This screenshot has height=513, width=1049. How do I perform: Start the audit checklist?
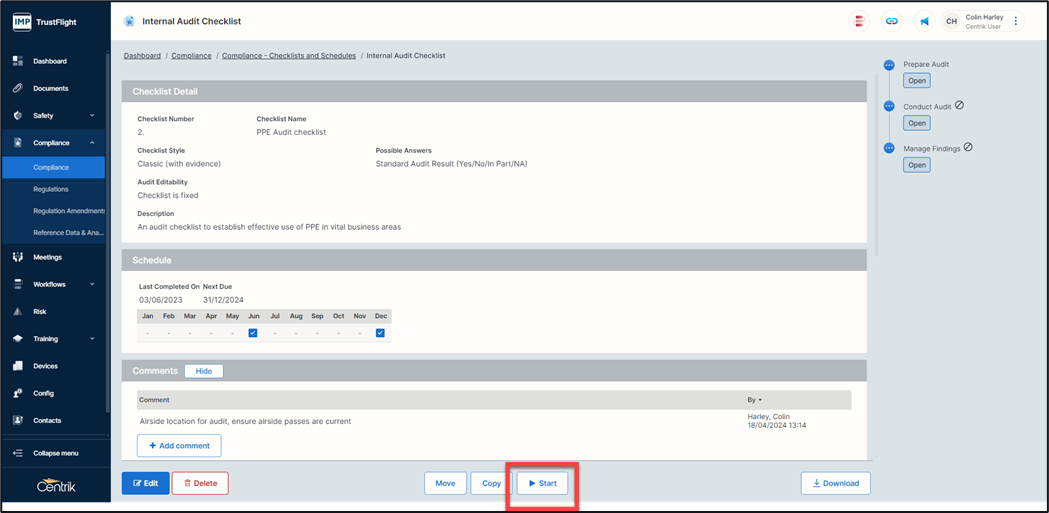(542, 483)
